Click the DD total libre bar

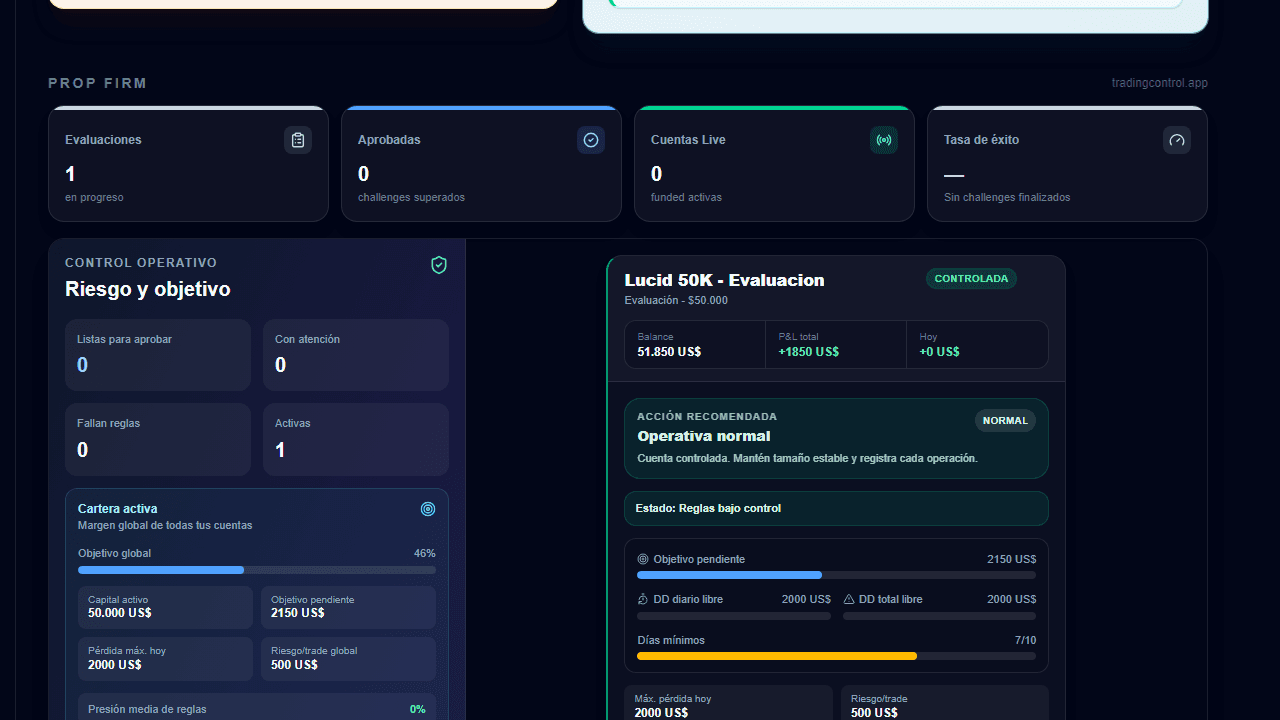939,616
